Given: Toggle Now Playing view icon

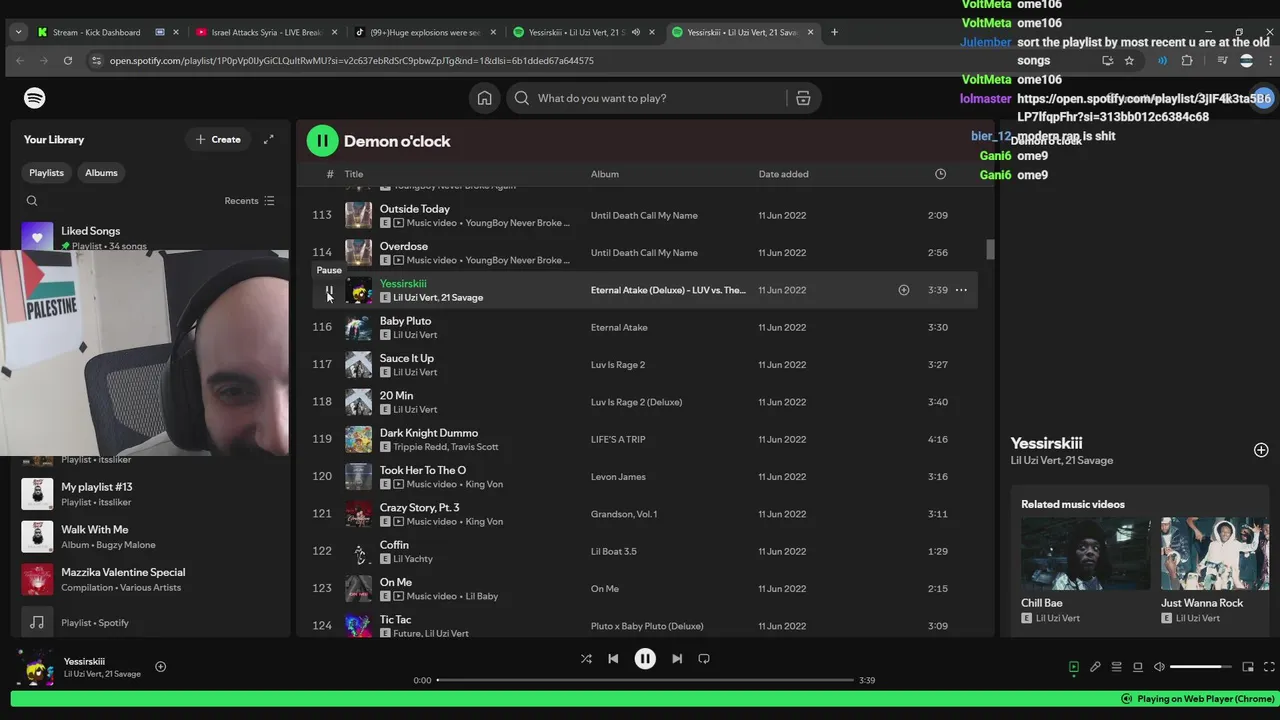Looking at the screenshot, I should [x=1074, y=667].
